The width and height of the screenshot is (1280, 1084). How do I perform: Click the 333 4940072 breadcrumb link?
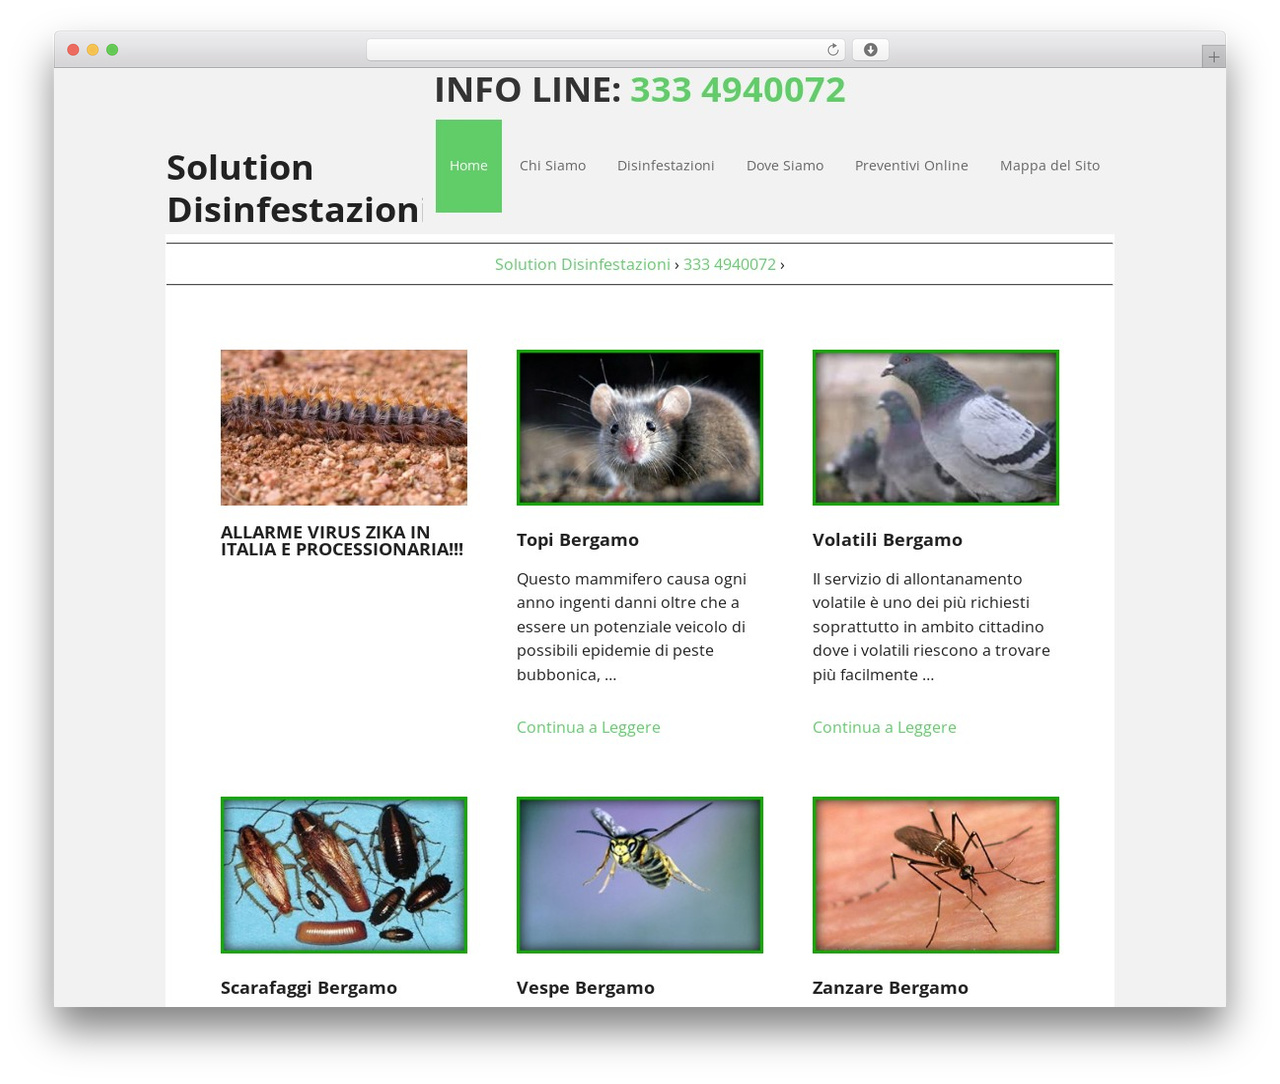(729, 264)
